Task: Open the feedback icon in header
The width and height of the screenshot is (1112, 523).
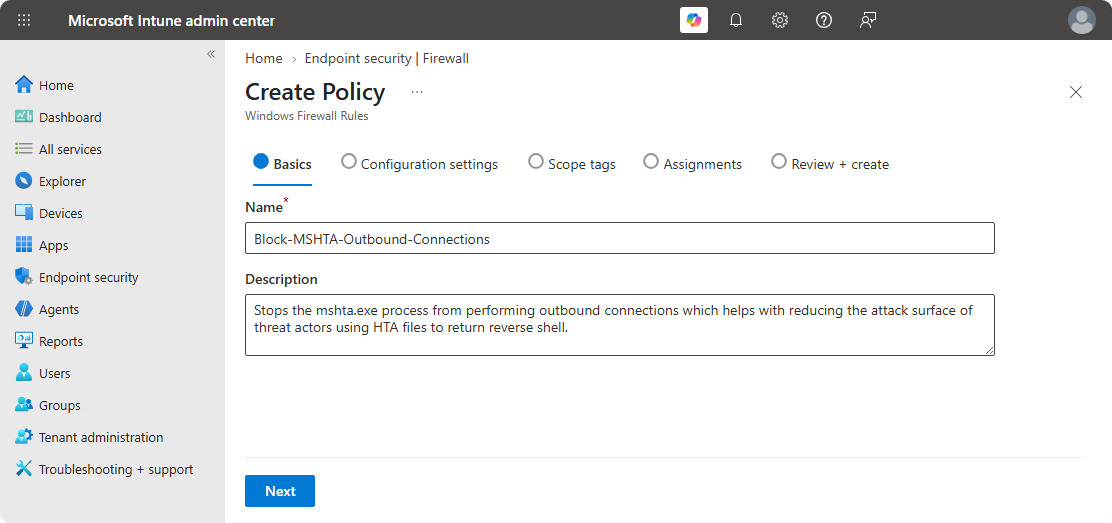Action: 867,21
